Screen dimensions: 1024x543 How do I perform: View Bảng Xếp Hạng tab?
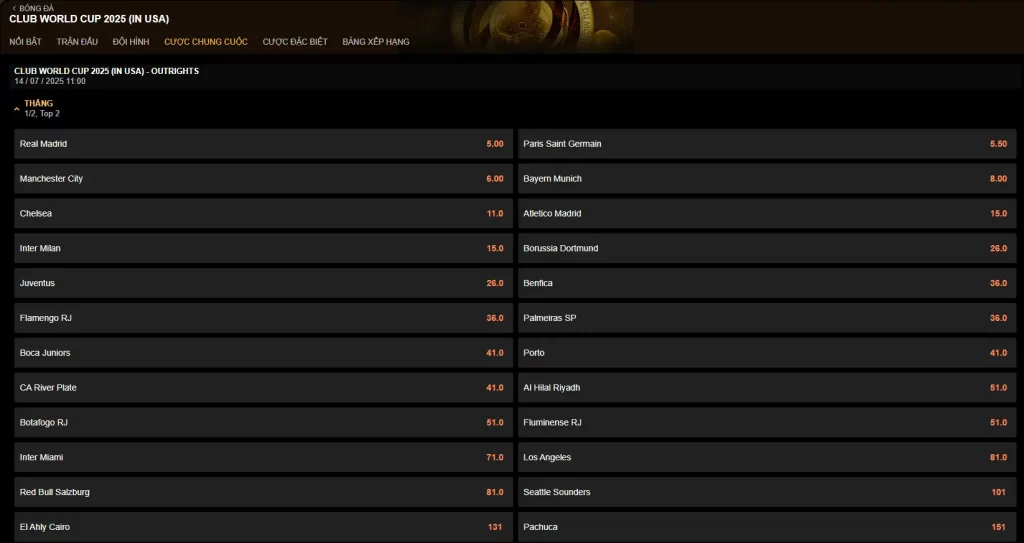(x=376, y=42)
